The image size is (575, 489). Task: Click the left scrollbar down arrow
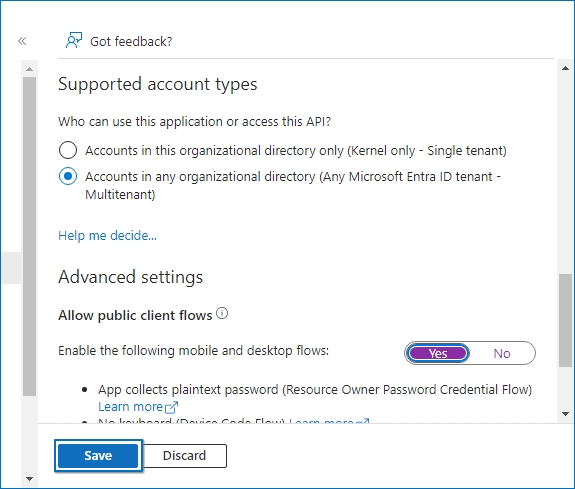click(30, 479)
